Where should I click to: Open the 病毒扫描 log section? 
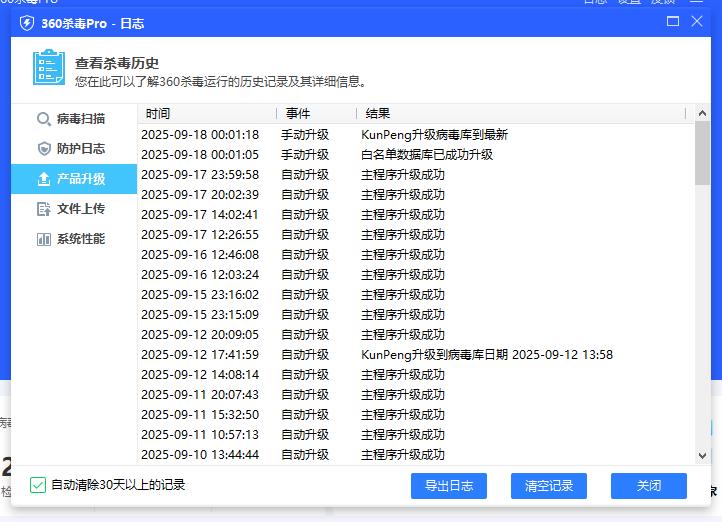coord(74,119)
